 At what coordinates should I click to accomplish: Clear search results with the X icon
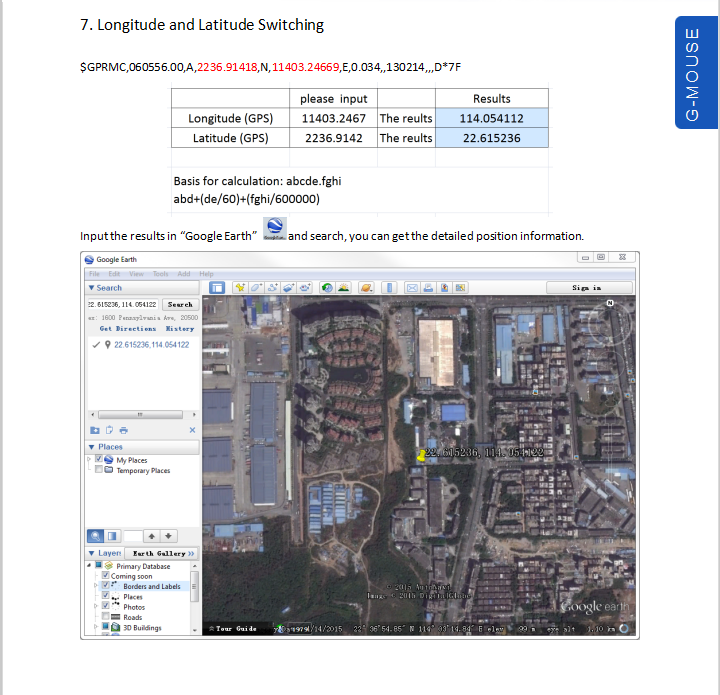192,430
